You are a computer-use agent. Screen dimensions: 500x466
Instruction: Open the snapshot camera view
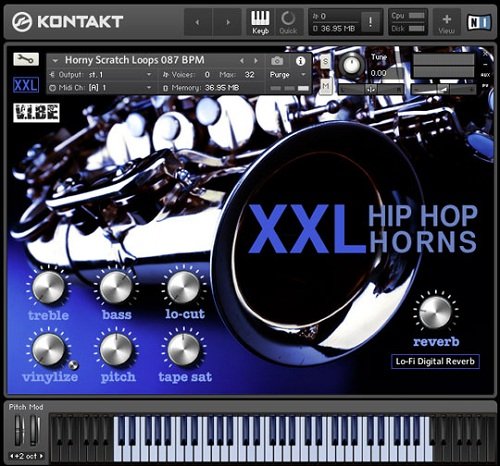277,61
